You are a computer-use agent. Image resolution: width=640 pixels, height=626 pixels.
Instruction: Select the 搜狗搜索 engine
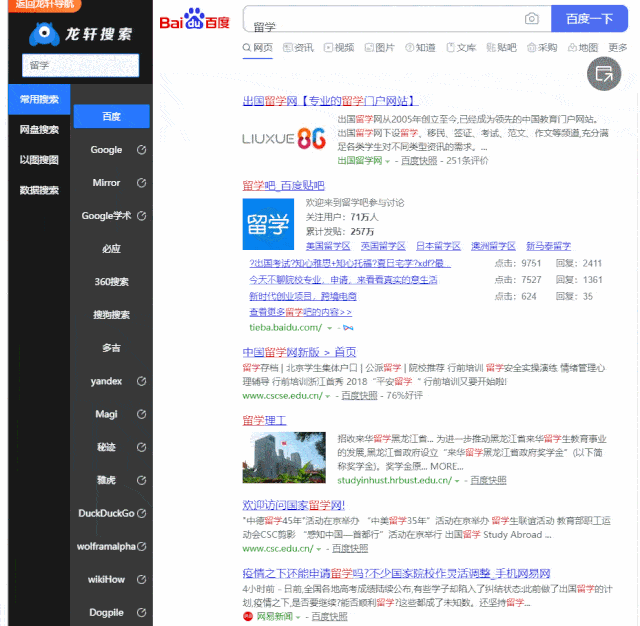111,315
